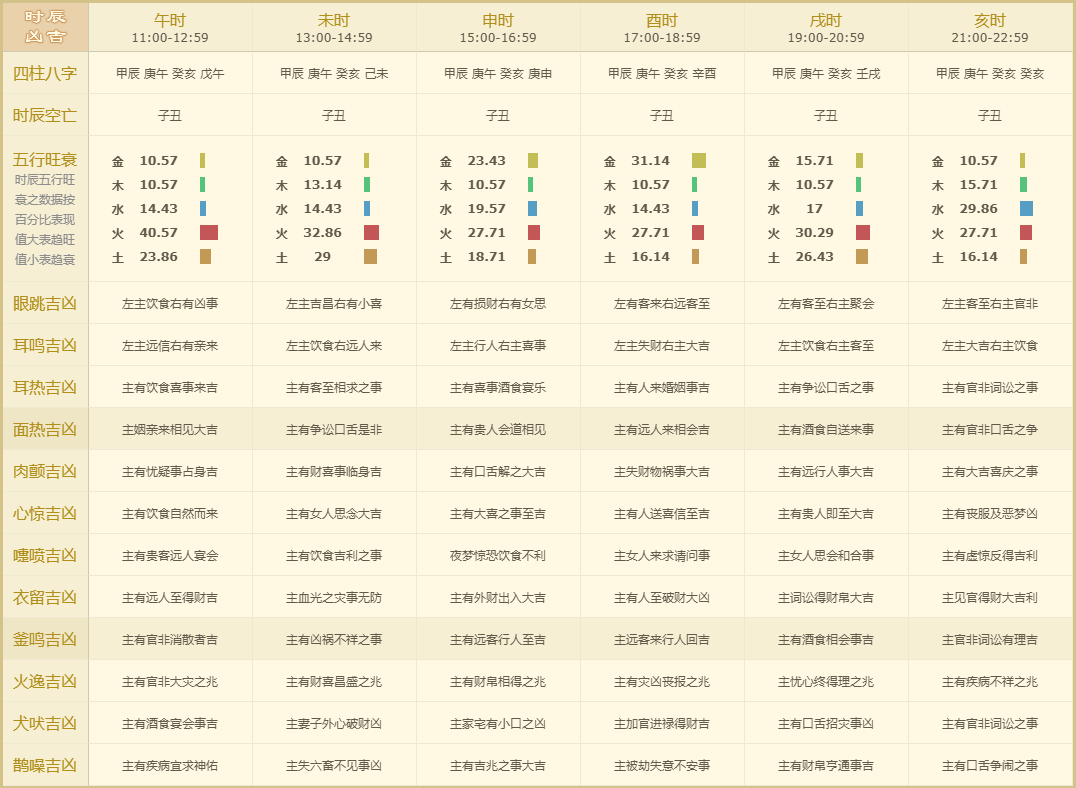Click the 衣留吉凶 row label
The image size is (1076, 788).
[45, 597]
